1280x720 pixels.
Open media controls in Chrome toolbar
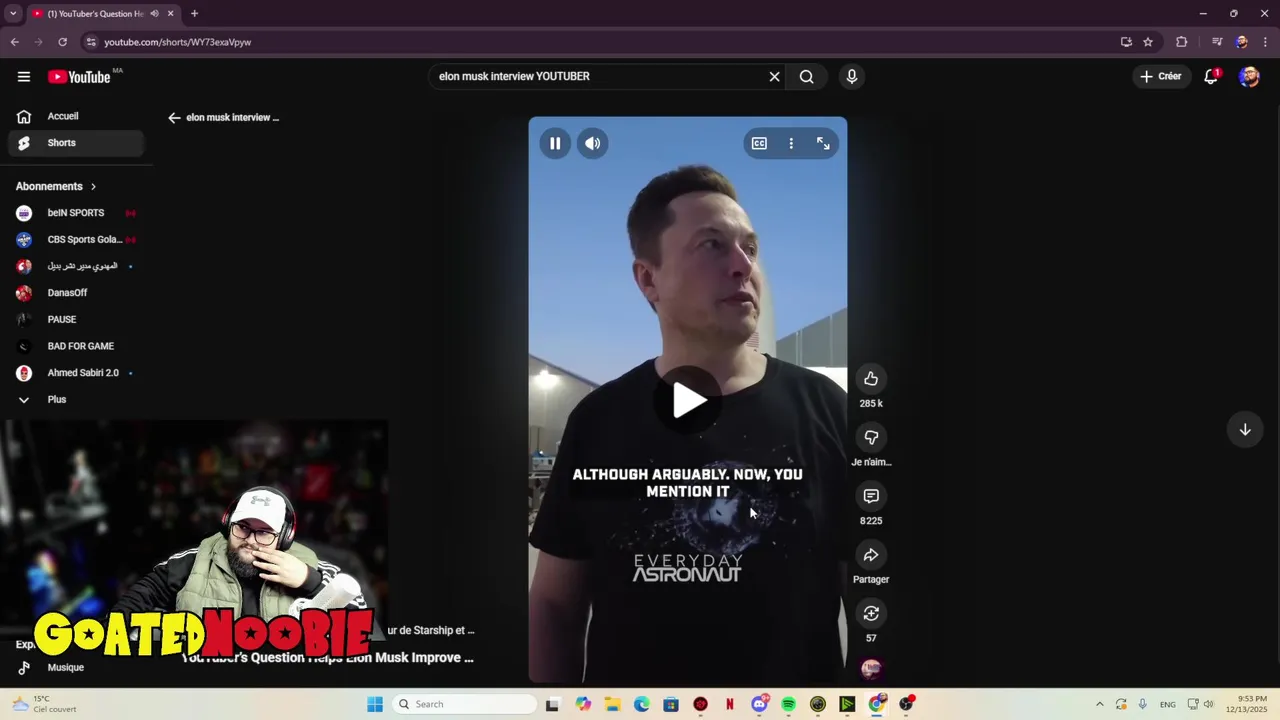coord(1217,42)
